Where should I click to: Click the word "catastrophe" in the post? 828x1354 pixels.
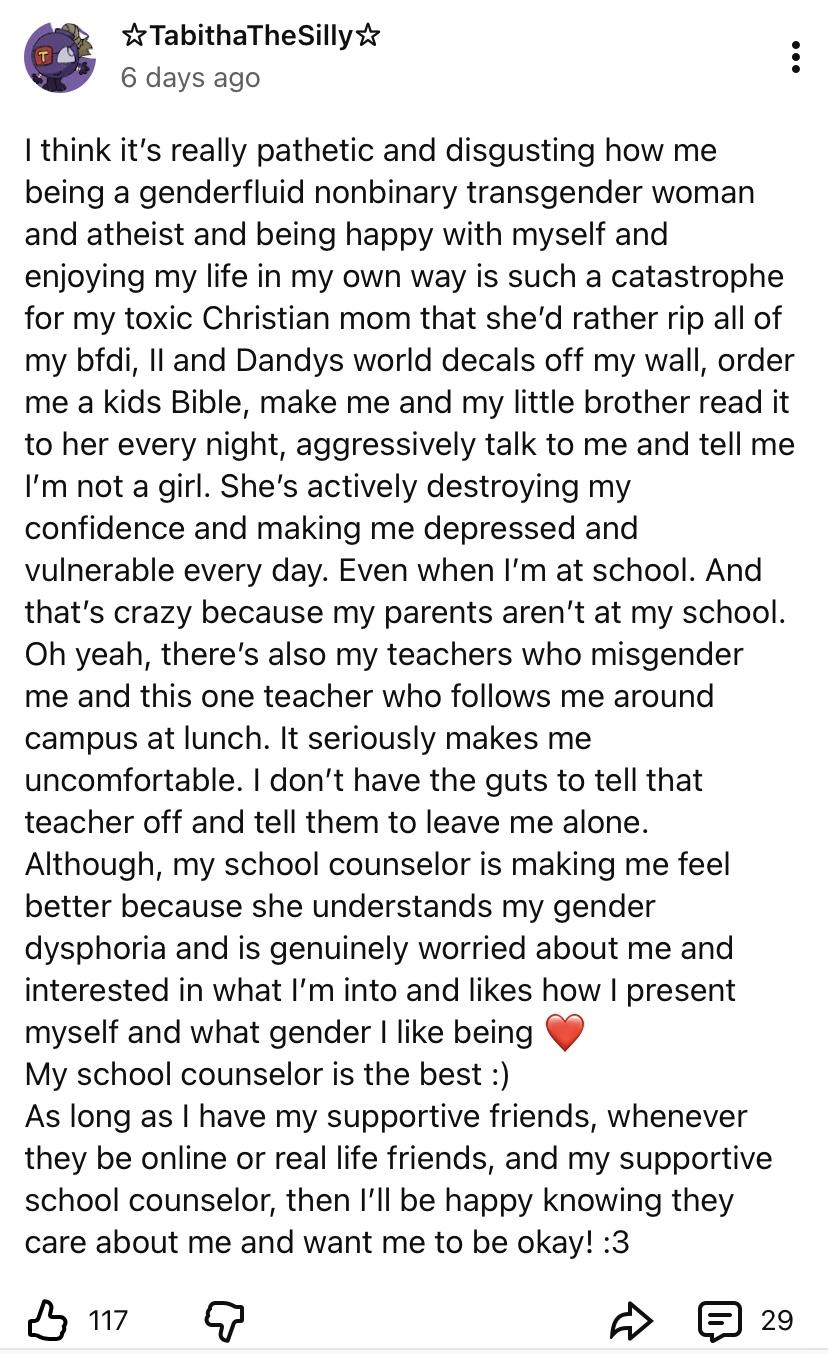click(698, 276)
